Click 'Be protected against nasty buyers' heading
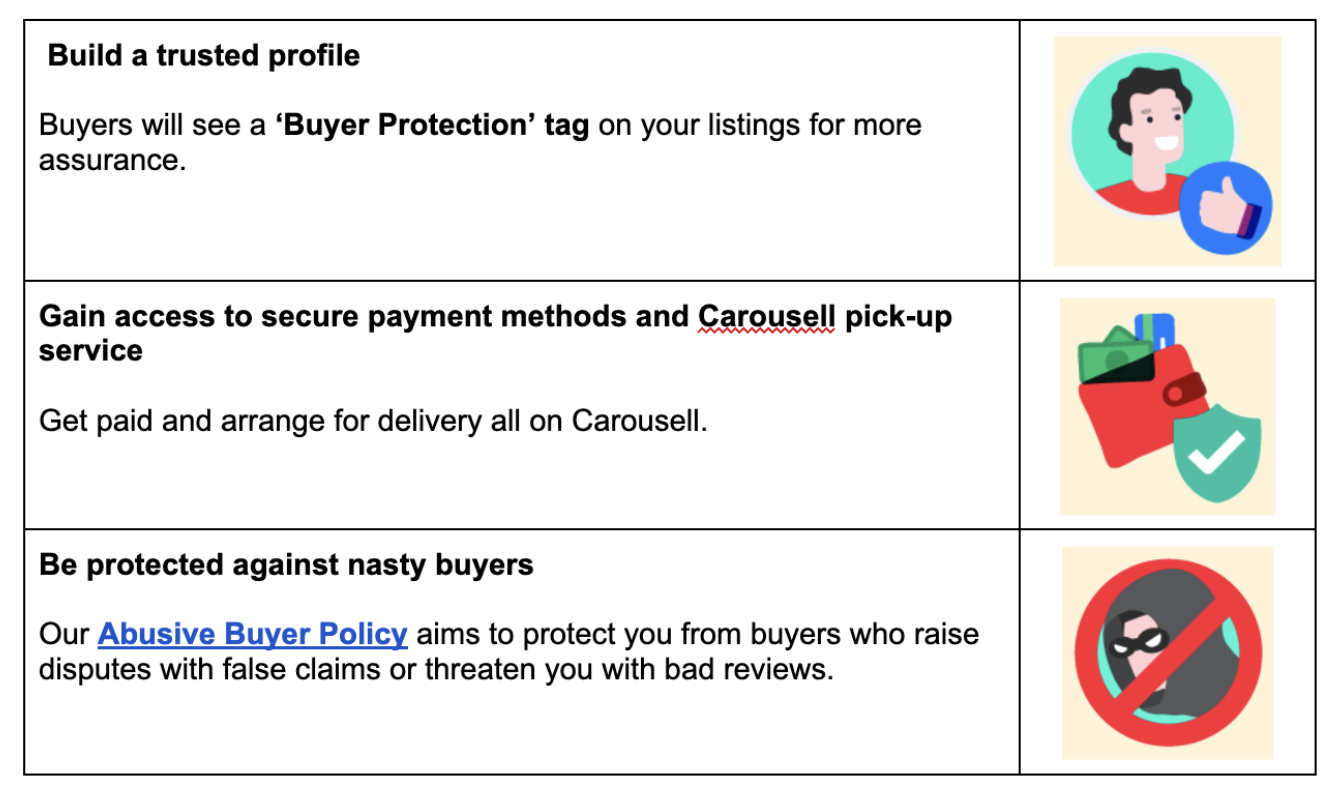 286,565
